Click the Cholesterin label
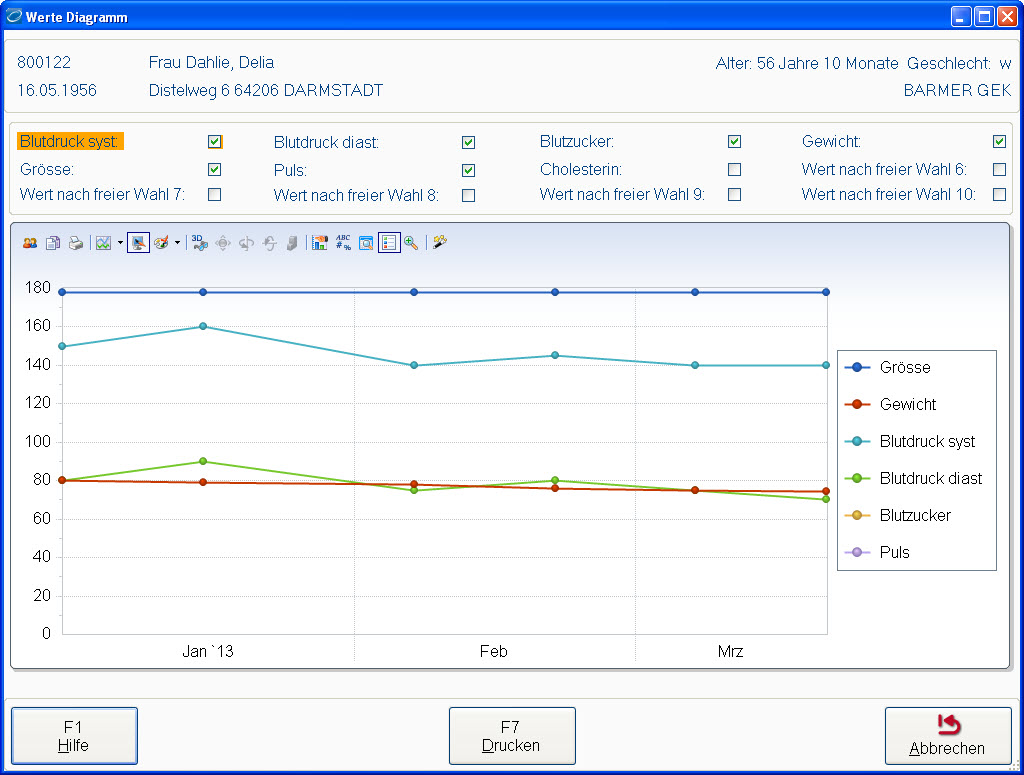Viewport: 1024px width, 775px height. (581, 170)
